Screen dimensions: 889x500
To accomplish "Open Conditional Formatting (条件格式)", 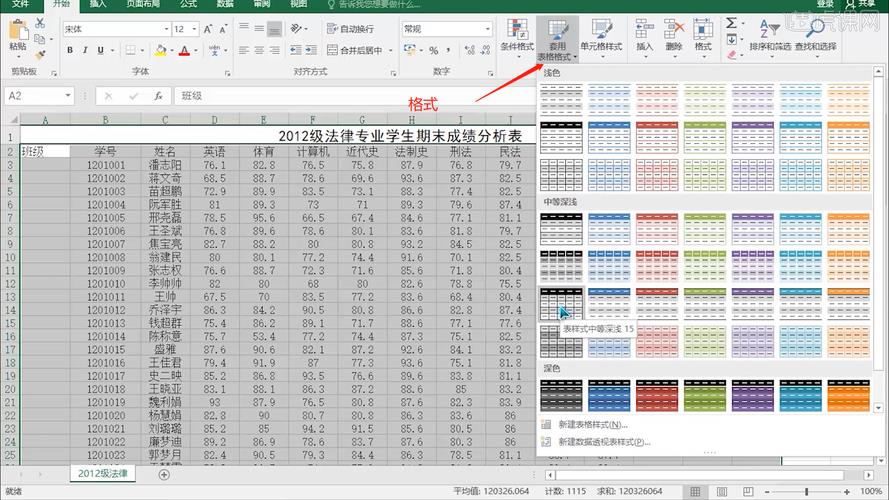I will coord(517,32).
